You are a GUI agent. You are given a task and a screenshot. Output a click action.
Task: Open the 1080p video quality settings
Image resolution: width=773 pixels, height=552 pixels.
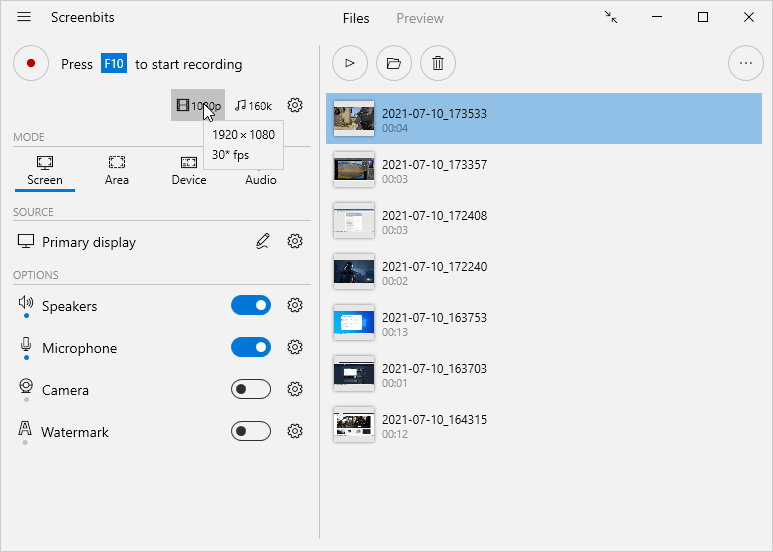point(198,105)
